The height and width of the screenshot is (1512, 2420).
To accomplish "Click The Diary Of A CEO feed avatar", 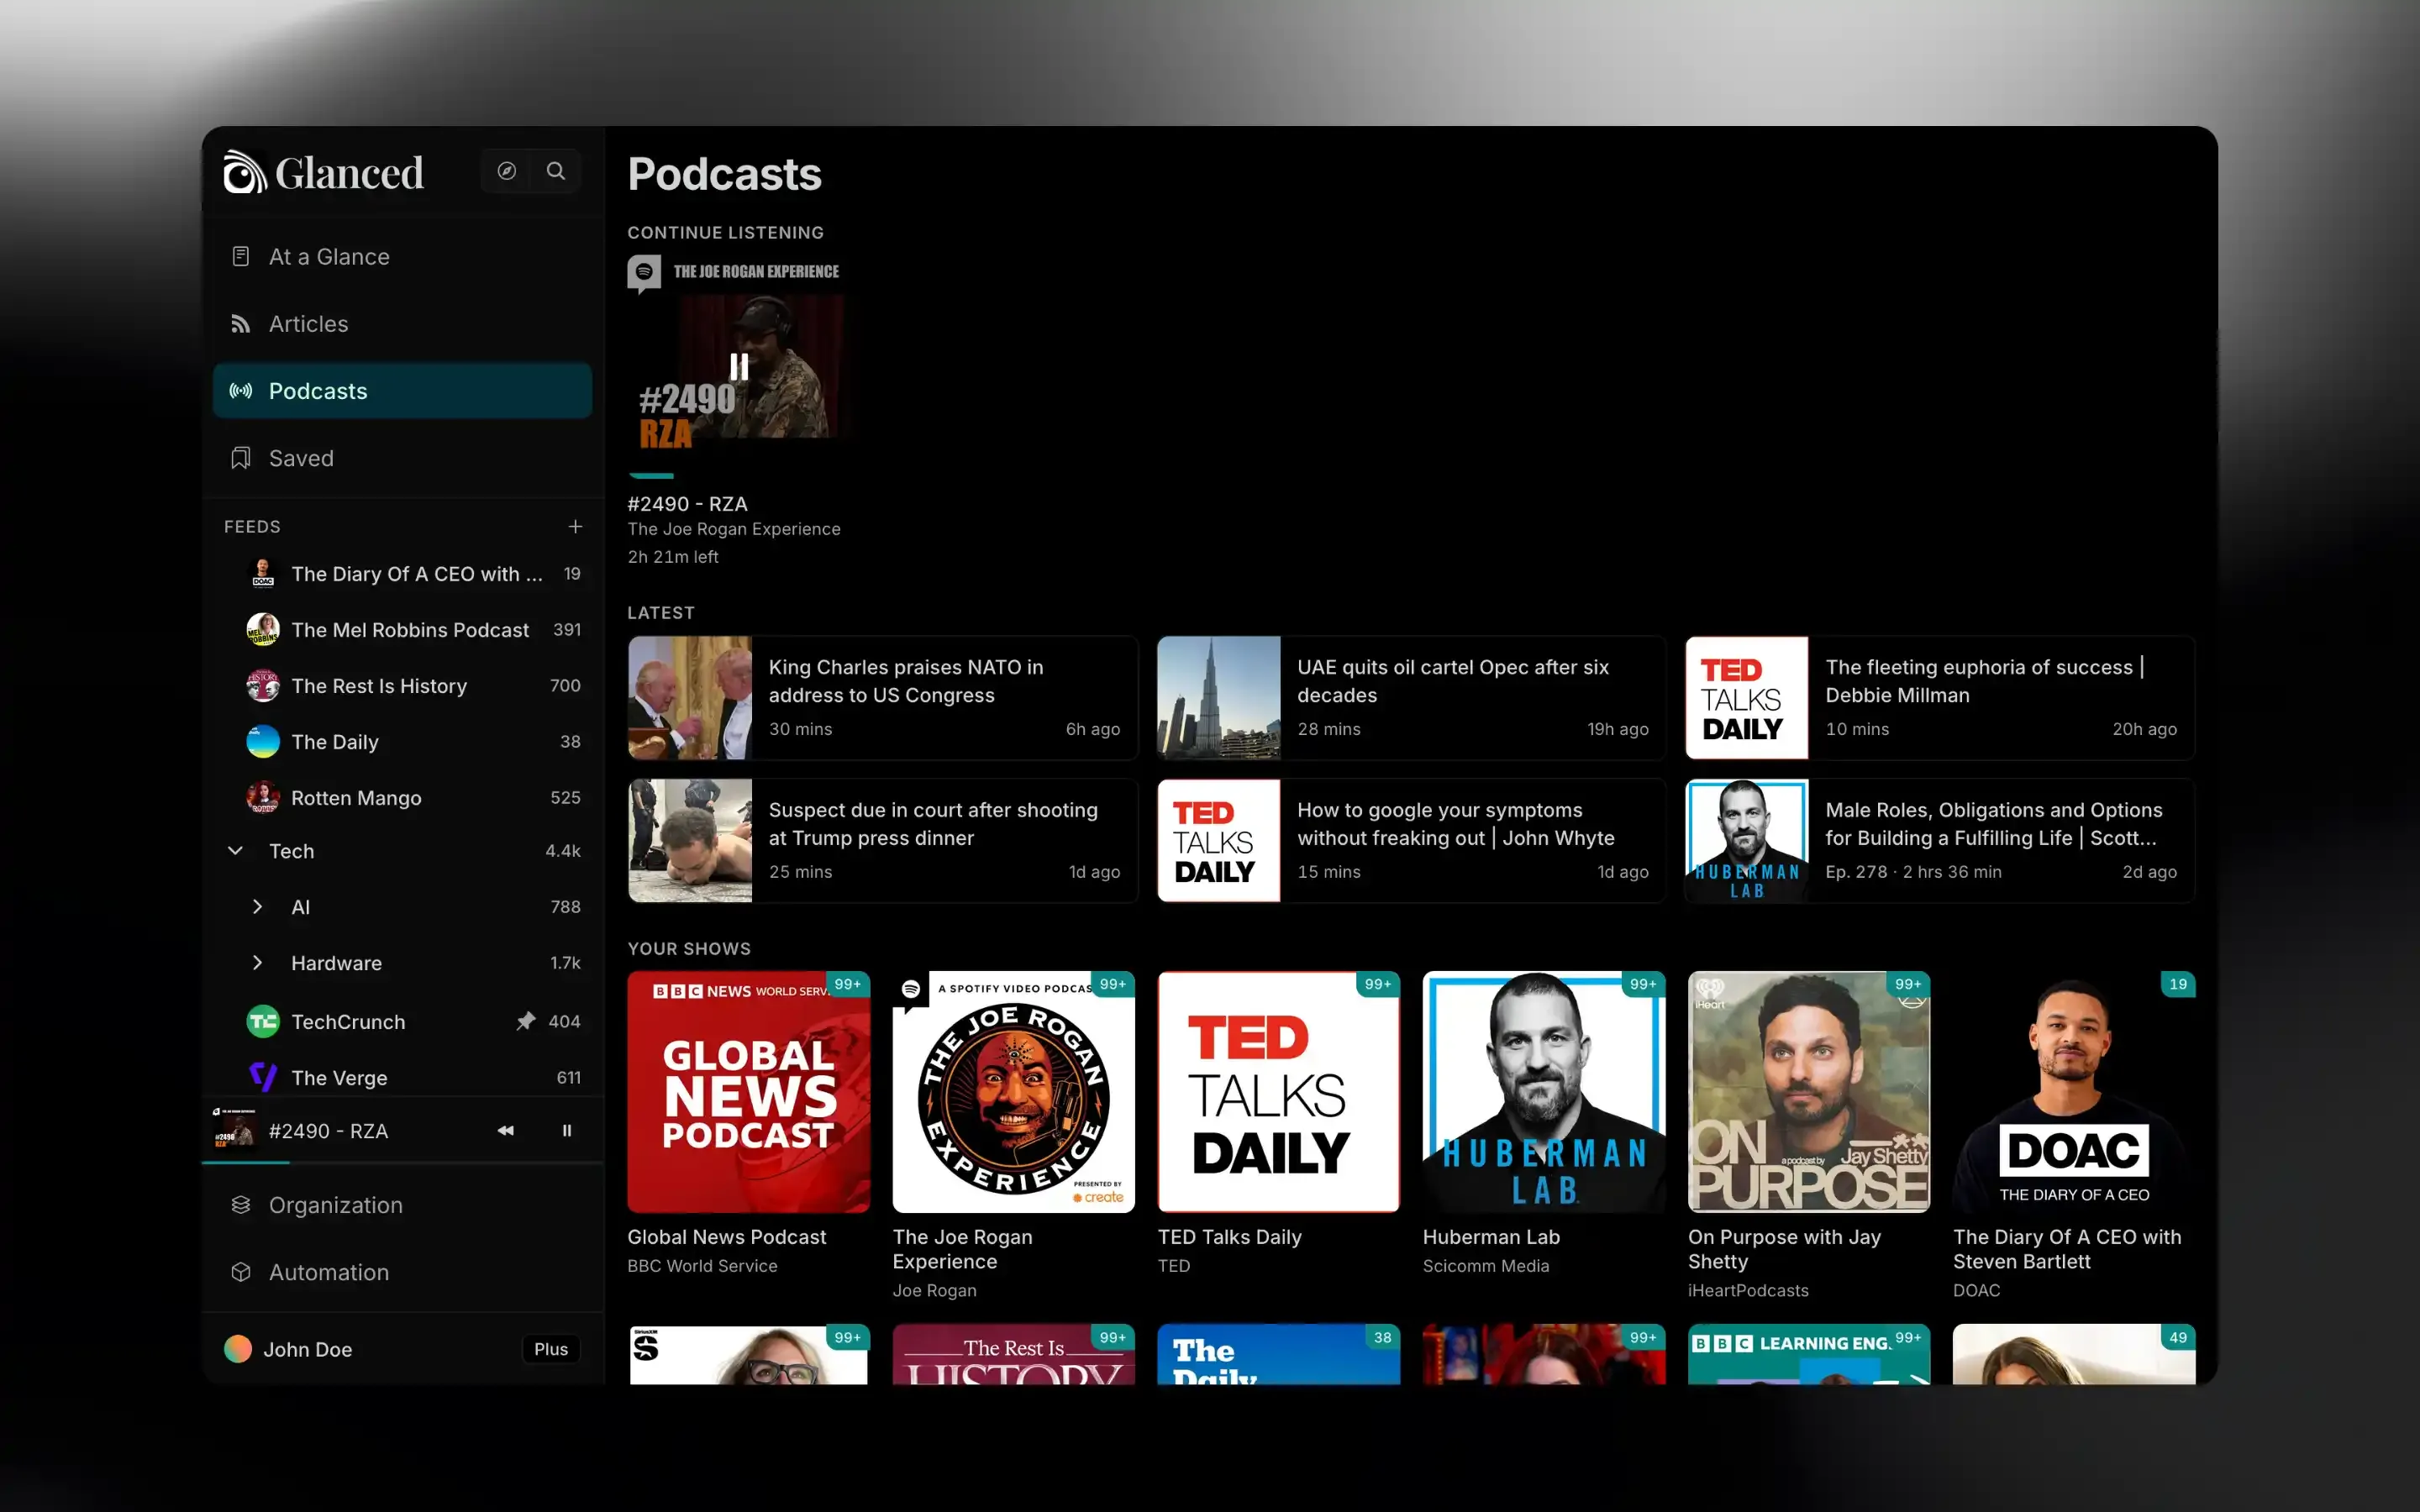I will coord(263,574).
